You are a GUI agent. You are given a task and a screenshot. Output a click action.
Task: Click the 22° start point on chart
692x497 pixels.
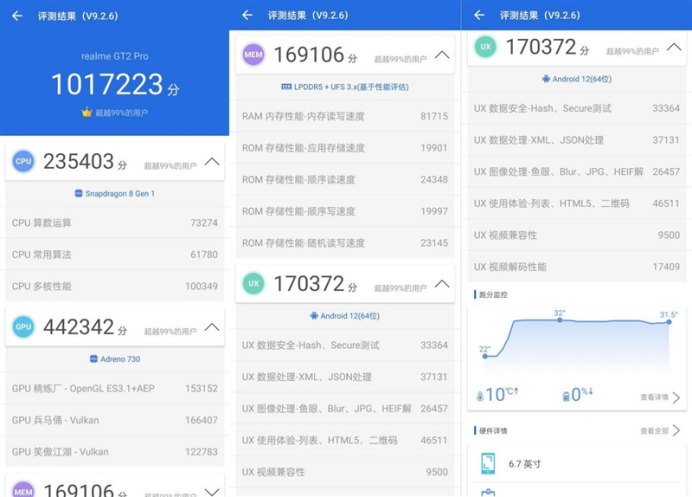coord(485,356)
